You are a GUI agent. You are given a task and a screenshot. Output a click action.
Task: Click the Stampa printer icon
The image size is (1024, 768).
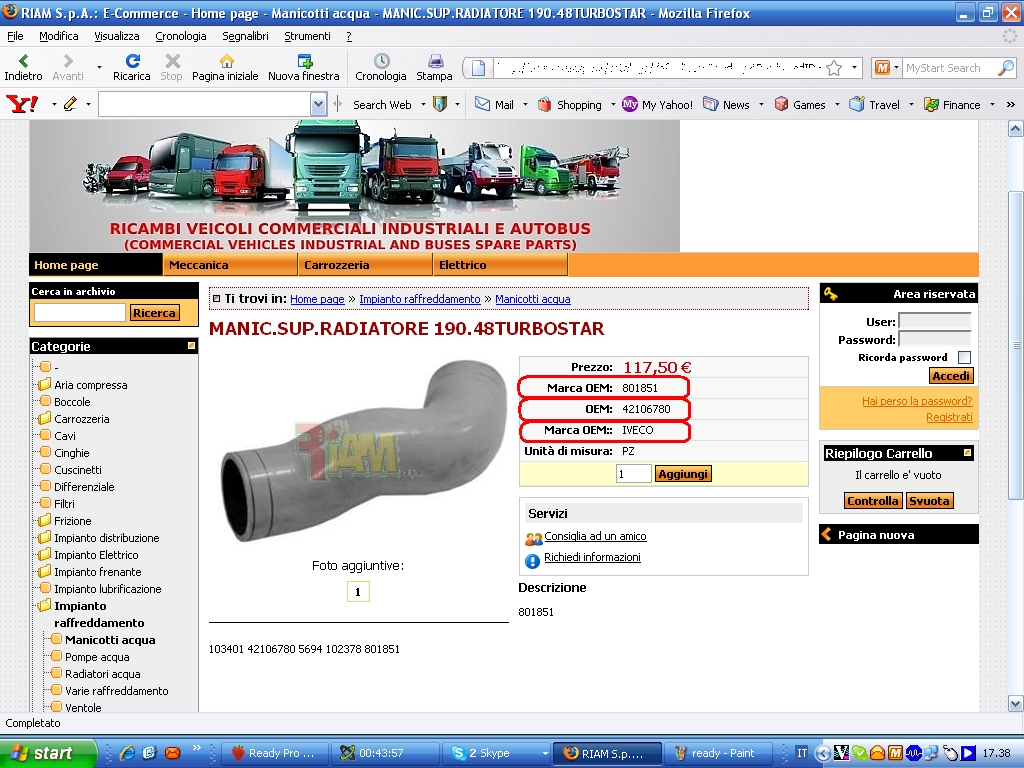point(434,62)
